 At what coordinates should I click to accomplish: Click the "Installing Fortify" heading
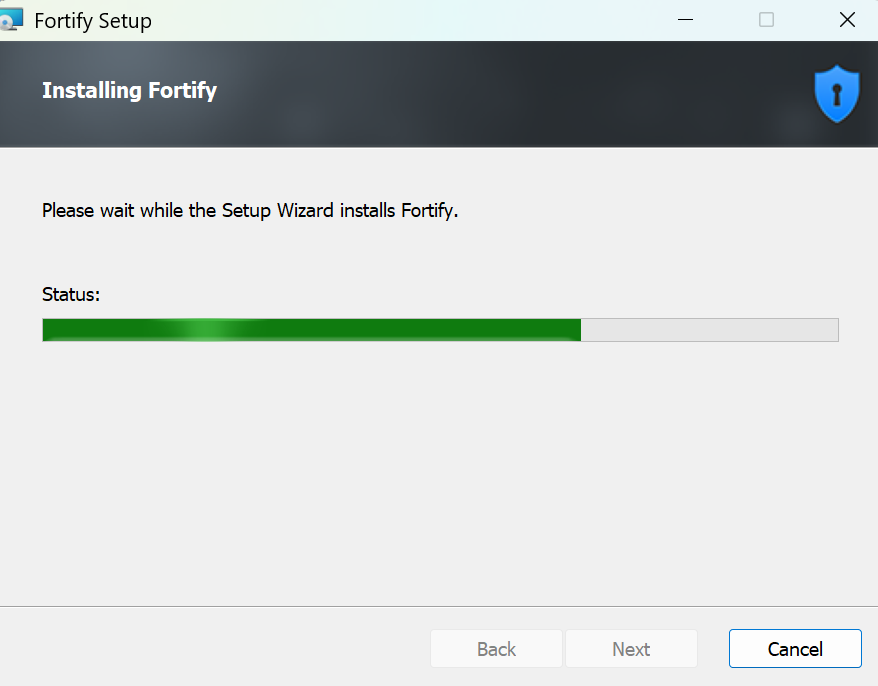(129, 91)
